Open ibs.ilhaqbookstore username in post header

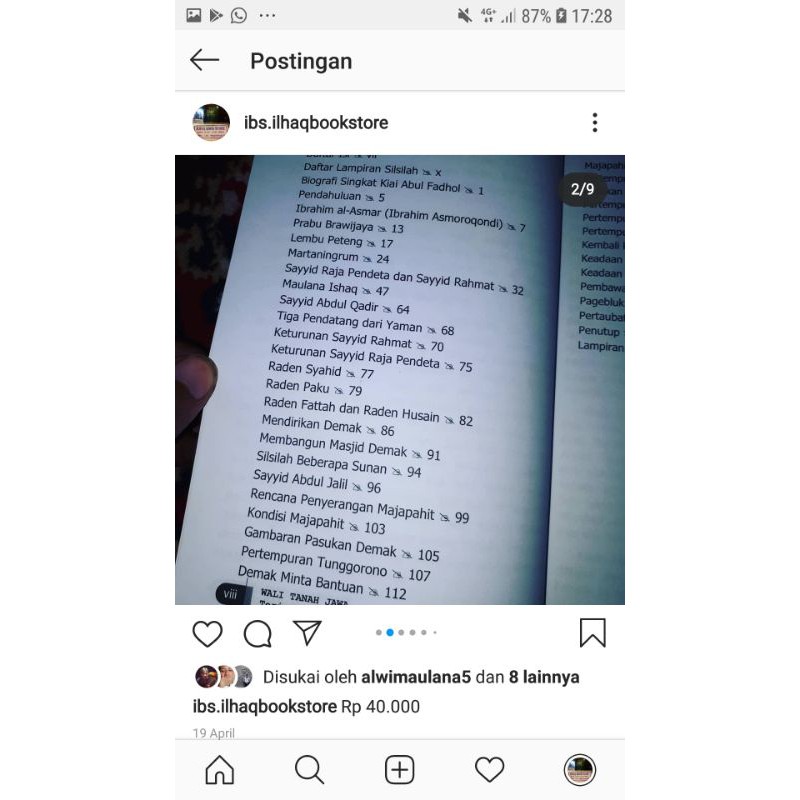tap(316, 123)
